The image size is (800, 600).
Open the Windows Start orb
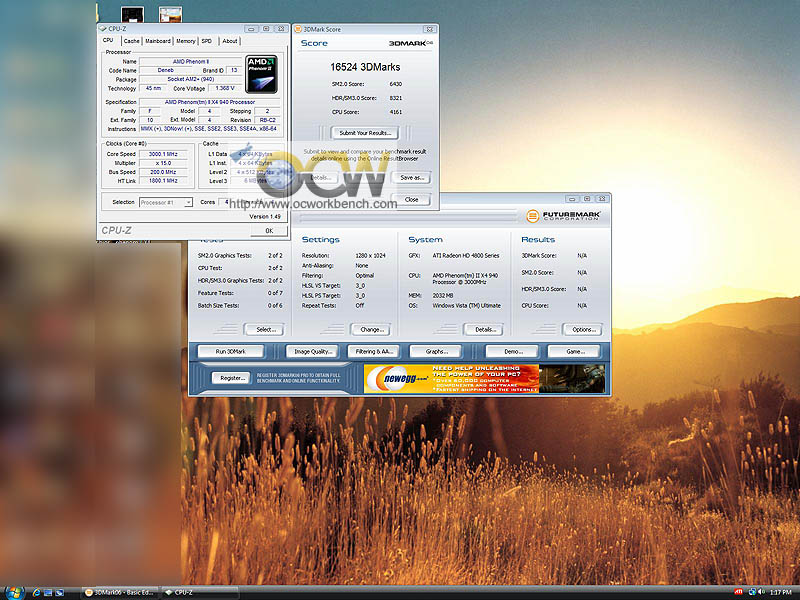(x=14, y=593)
